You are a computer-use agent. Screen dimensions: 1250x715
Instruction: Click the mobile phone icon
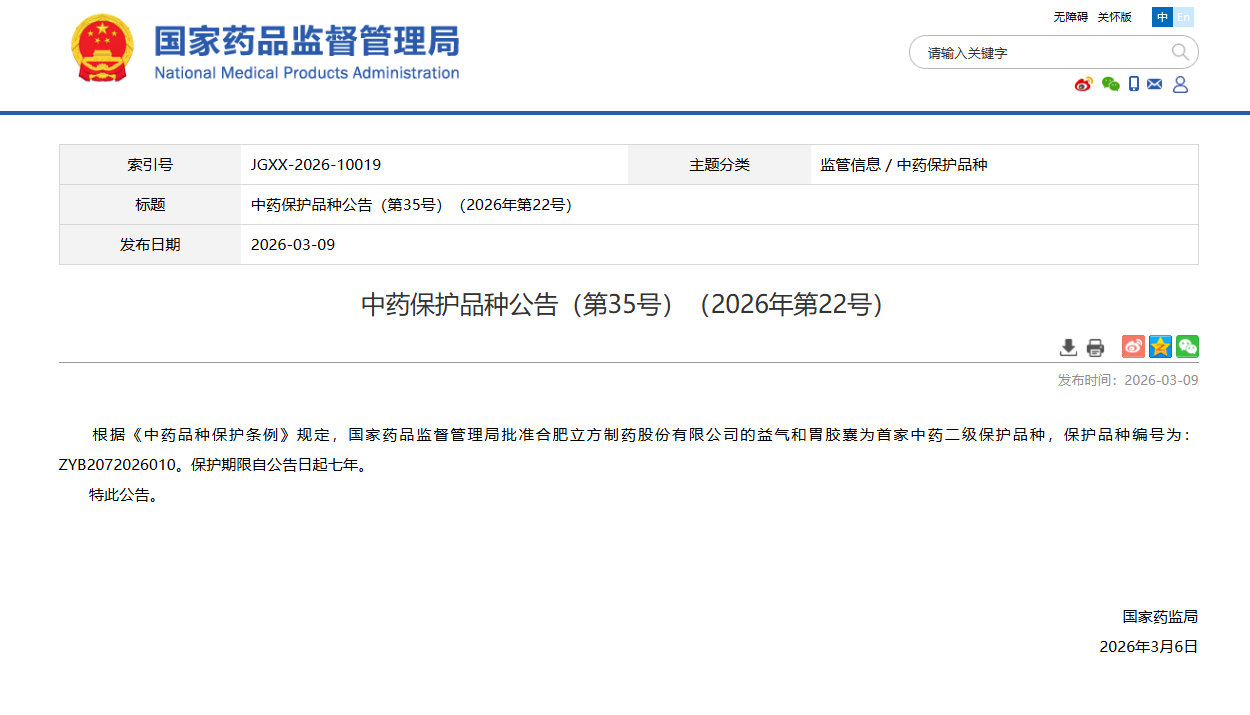1134,84
